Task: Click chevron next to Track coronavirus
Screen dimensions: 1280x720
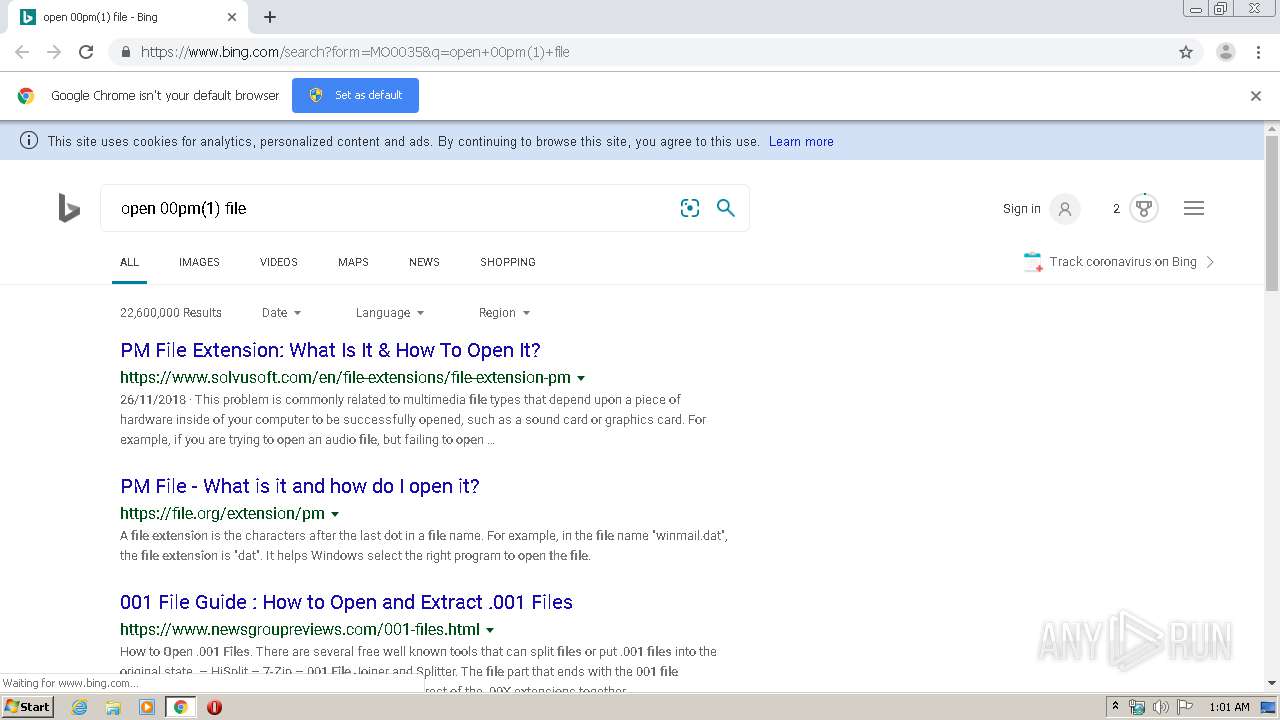Action: [1210, 262]
